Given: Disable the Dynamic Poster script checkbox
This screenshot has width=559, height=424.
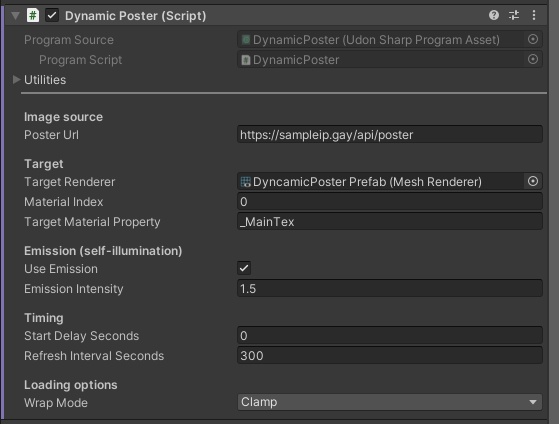Looking at the screenshot, I should (52, 16).
